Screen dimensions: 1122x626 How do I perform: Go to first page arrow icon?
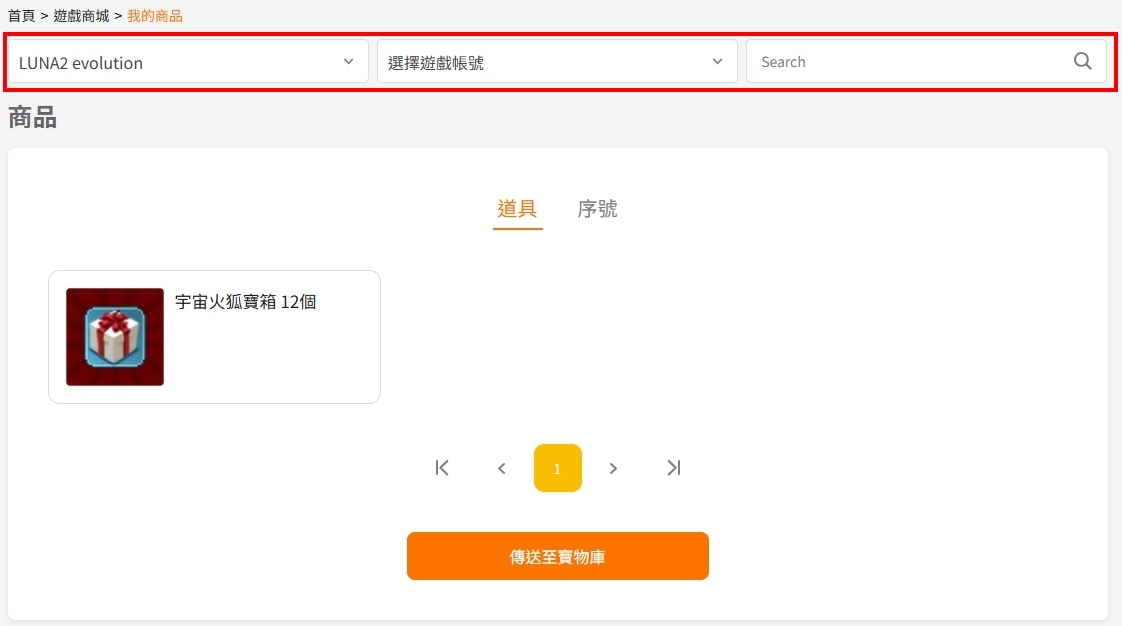pos(442,468)
